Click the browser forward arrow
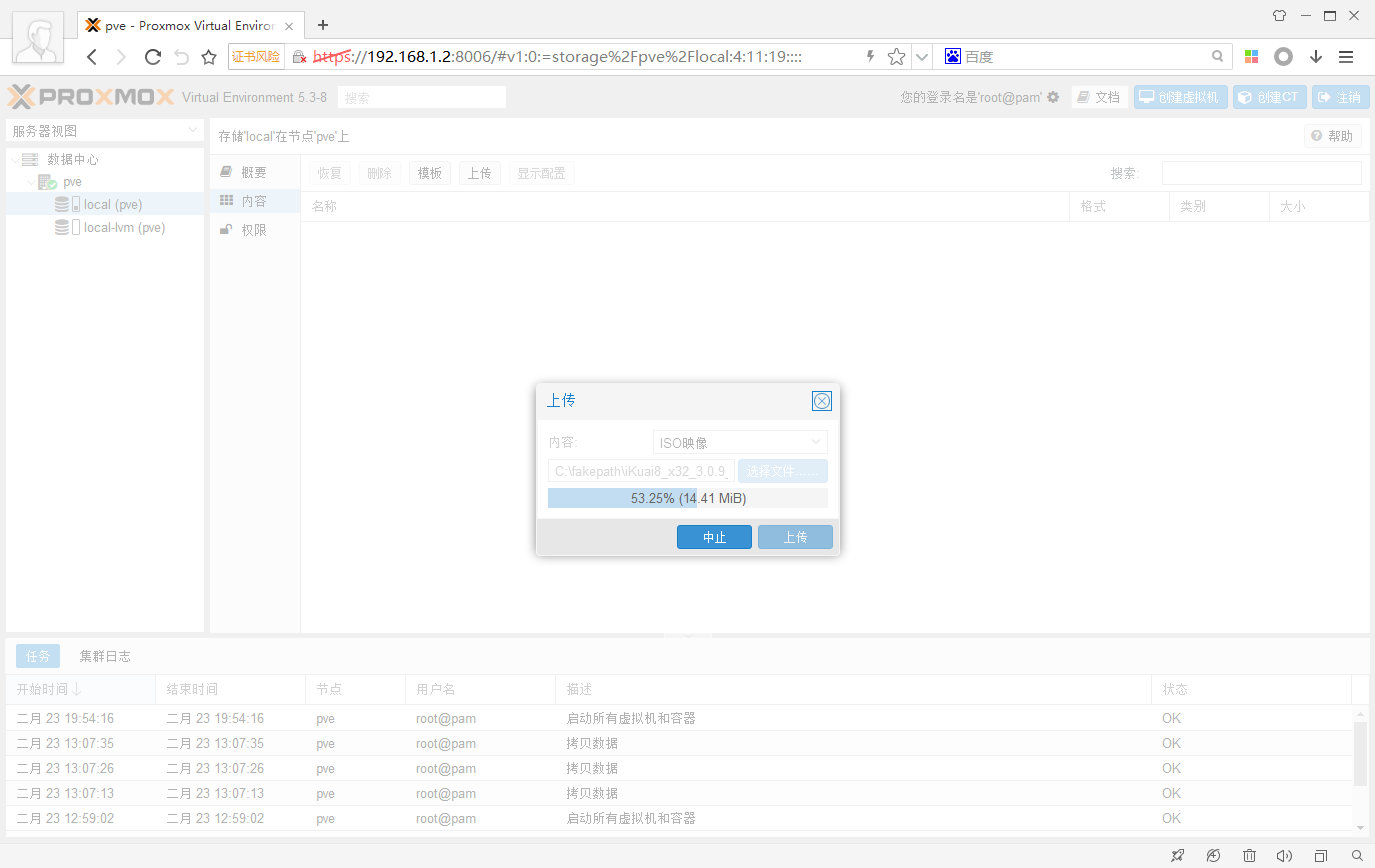This screenshot has width=1375, height=868. [122, 57]
